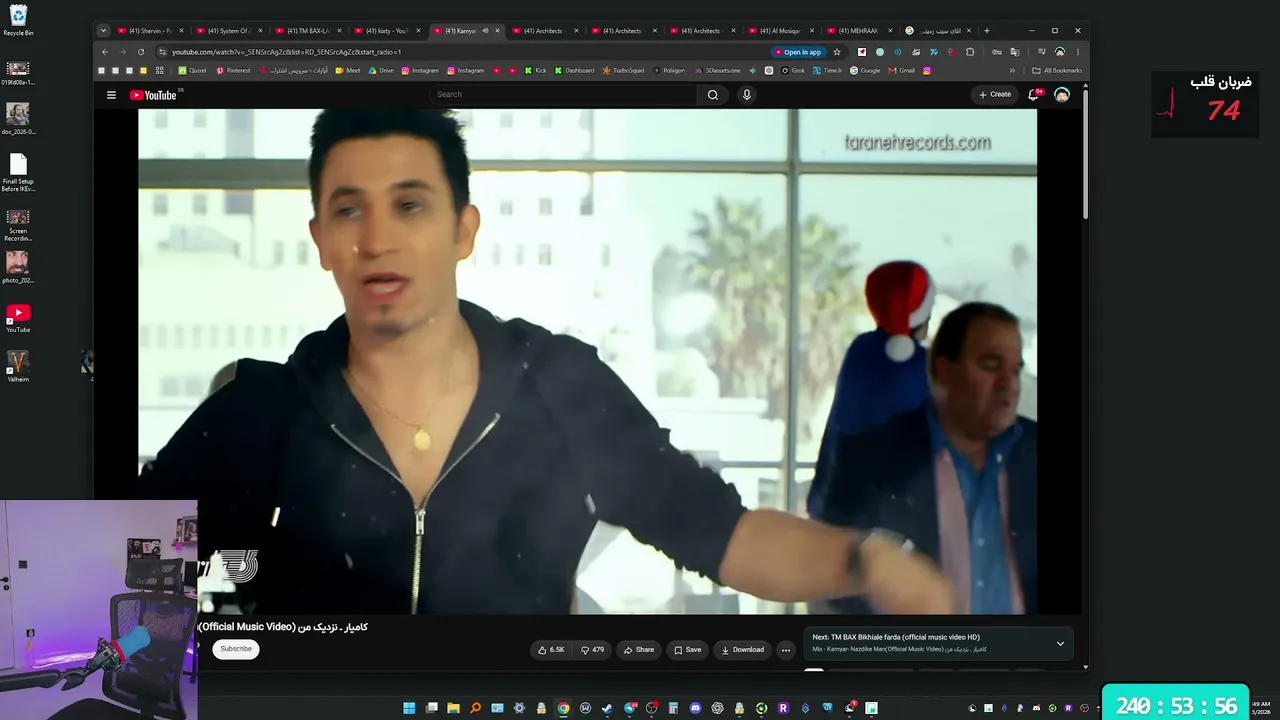Viewport: 1280px width, 720px height.
Task: Dislike the video with thumbs down
Action: (x=593, y=650)
